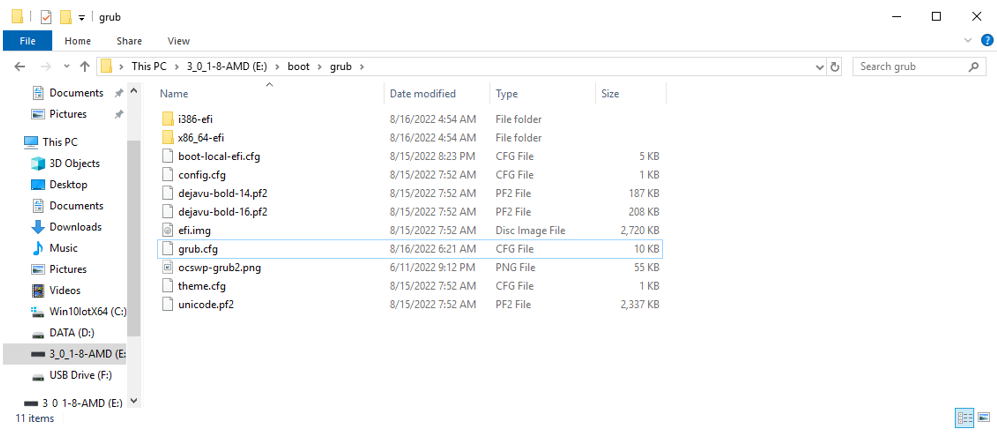The width and height of the screenshot is (997, 436).
Task: Open the Customize Quick Access Toolbar dropdown
Action: click(82, 17)
